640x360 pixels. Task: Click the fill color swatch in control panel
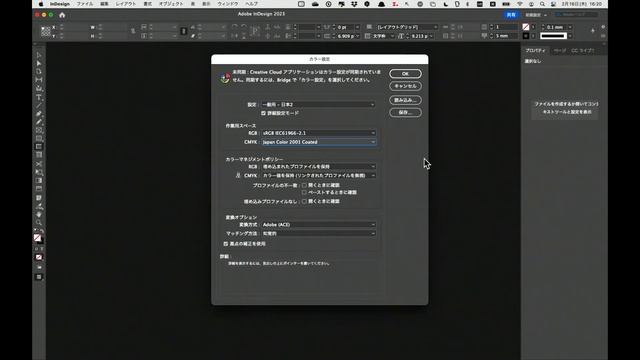tap(526, 27)
